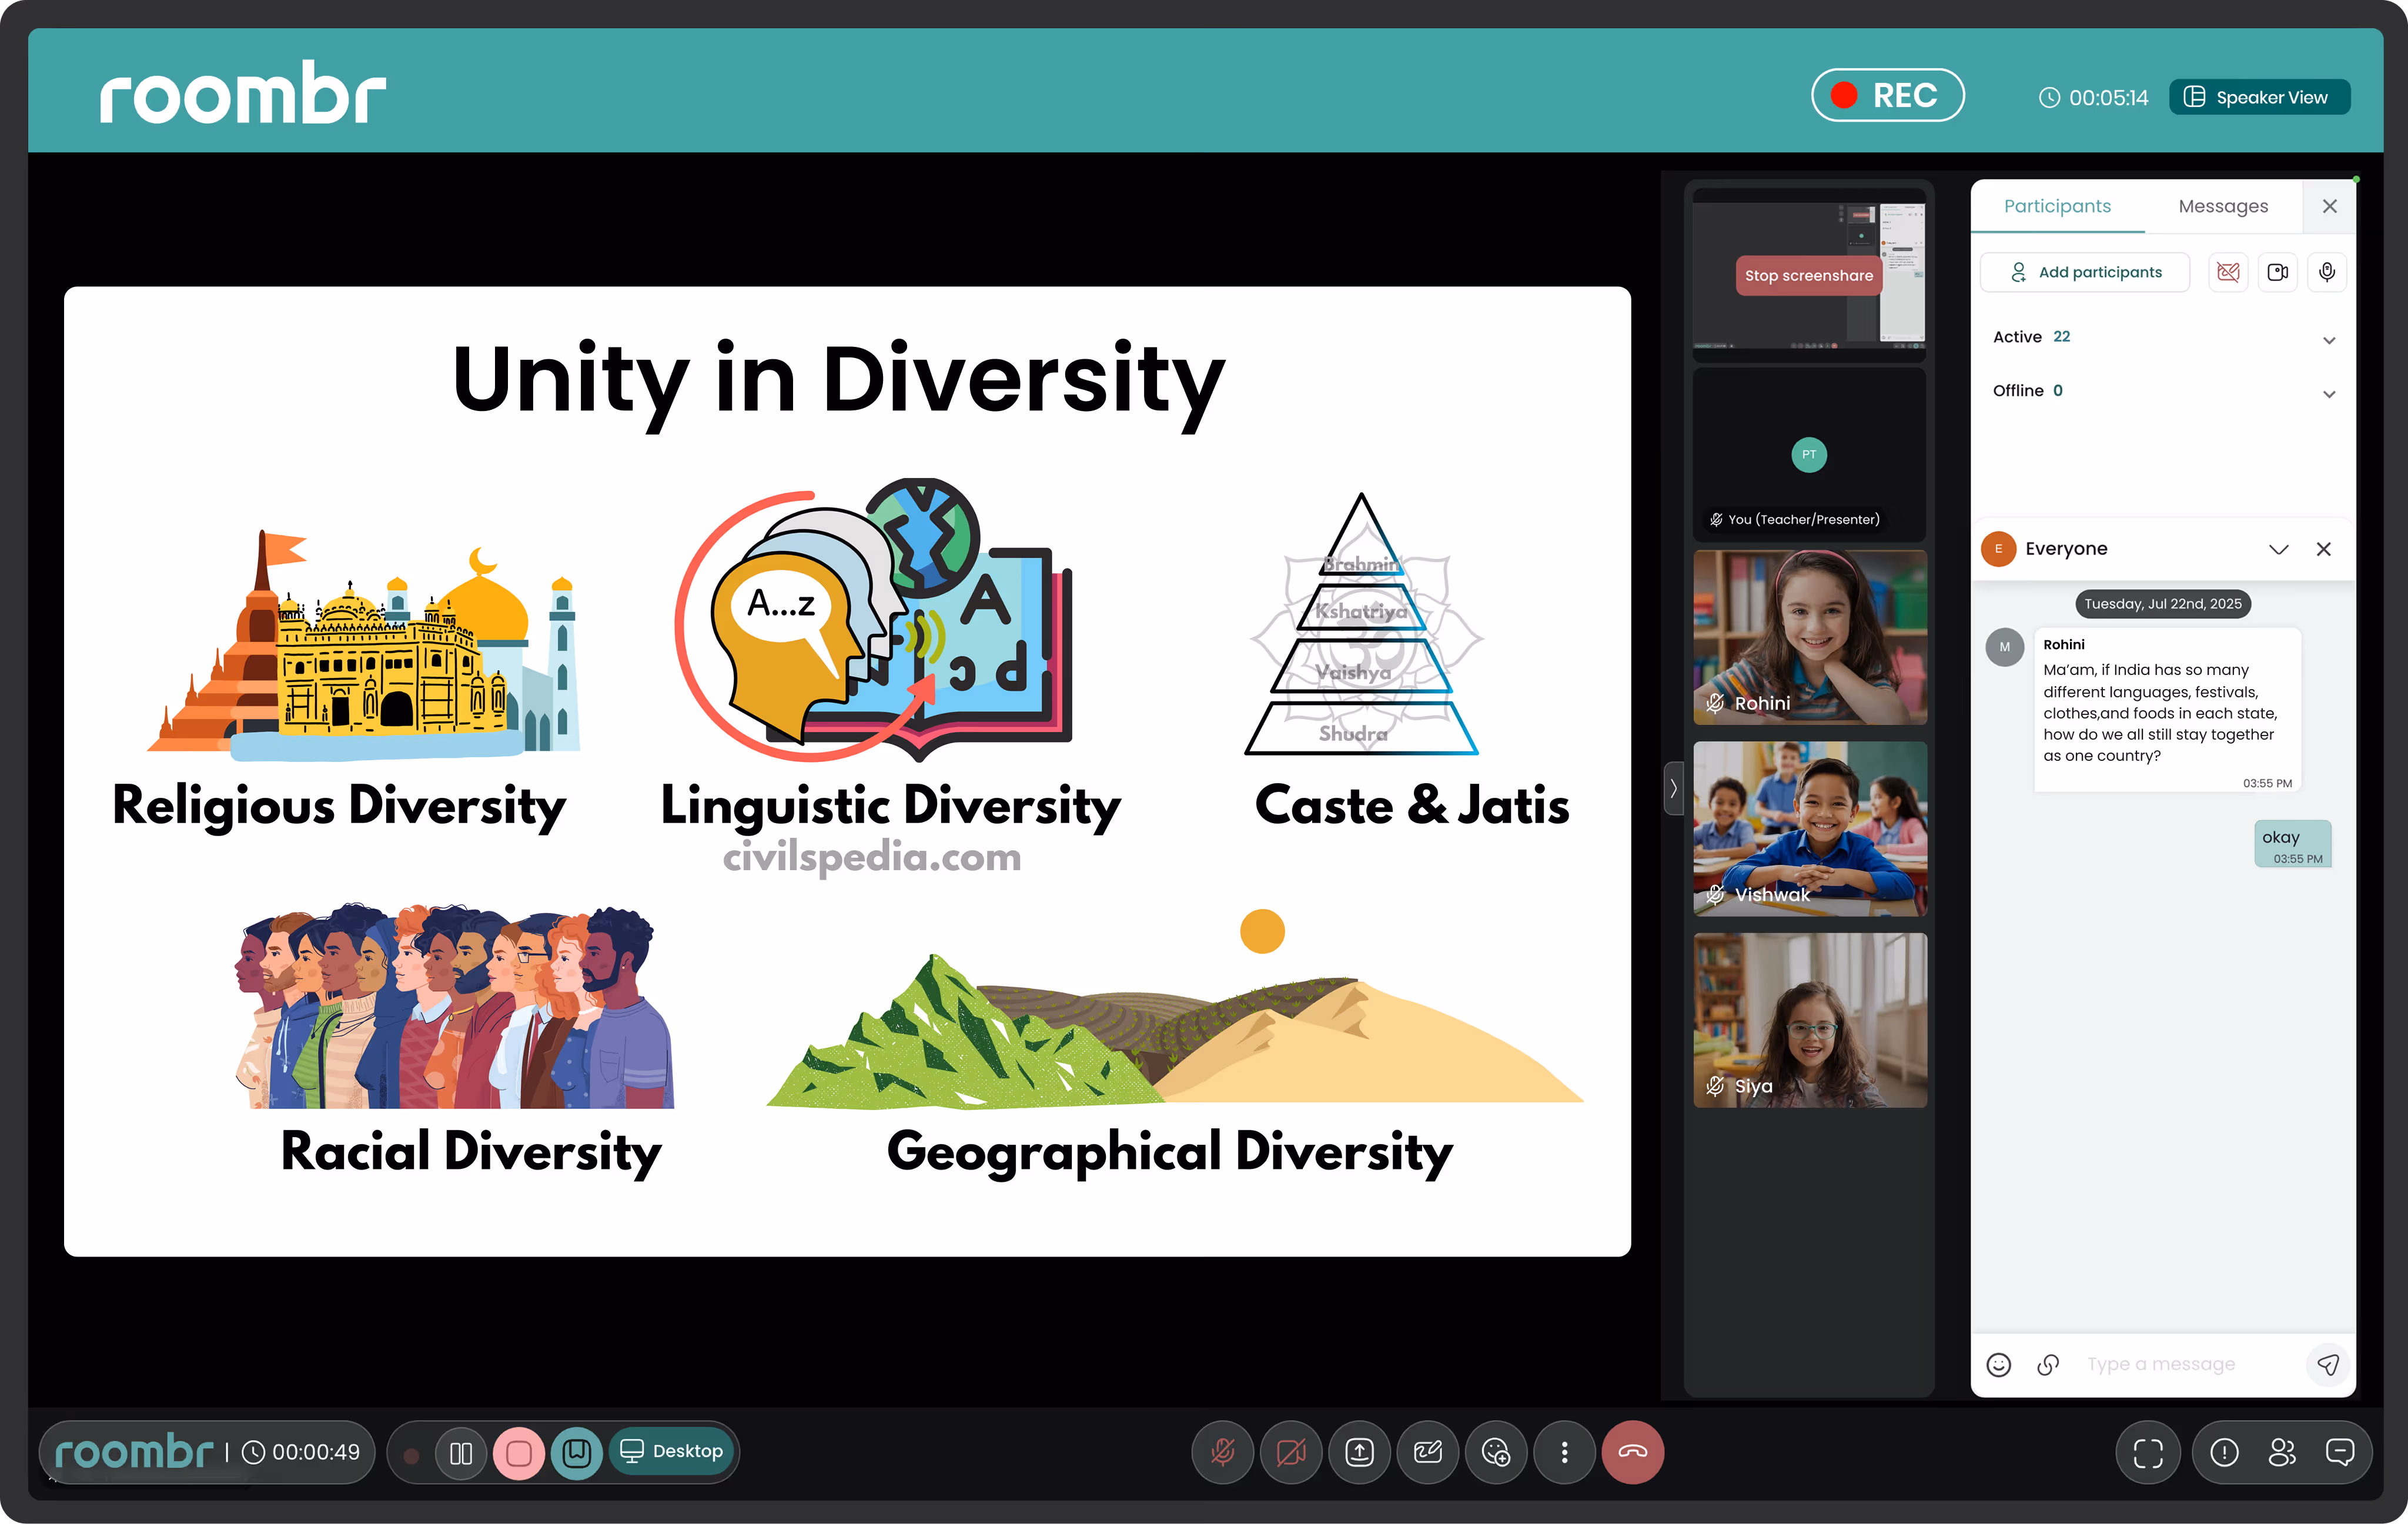Expand the Offline participants list

click(x=2328, y=393)
